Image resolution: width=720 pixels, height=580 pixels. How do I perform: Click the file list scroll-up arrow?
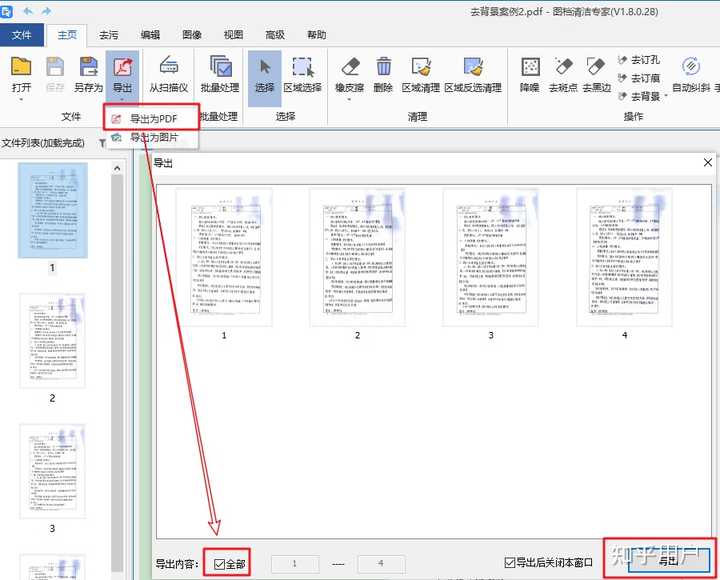(117, 169)
